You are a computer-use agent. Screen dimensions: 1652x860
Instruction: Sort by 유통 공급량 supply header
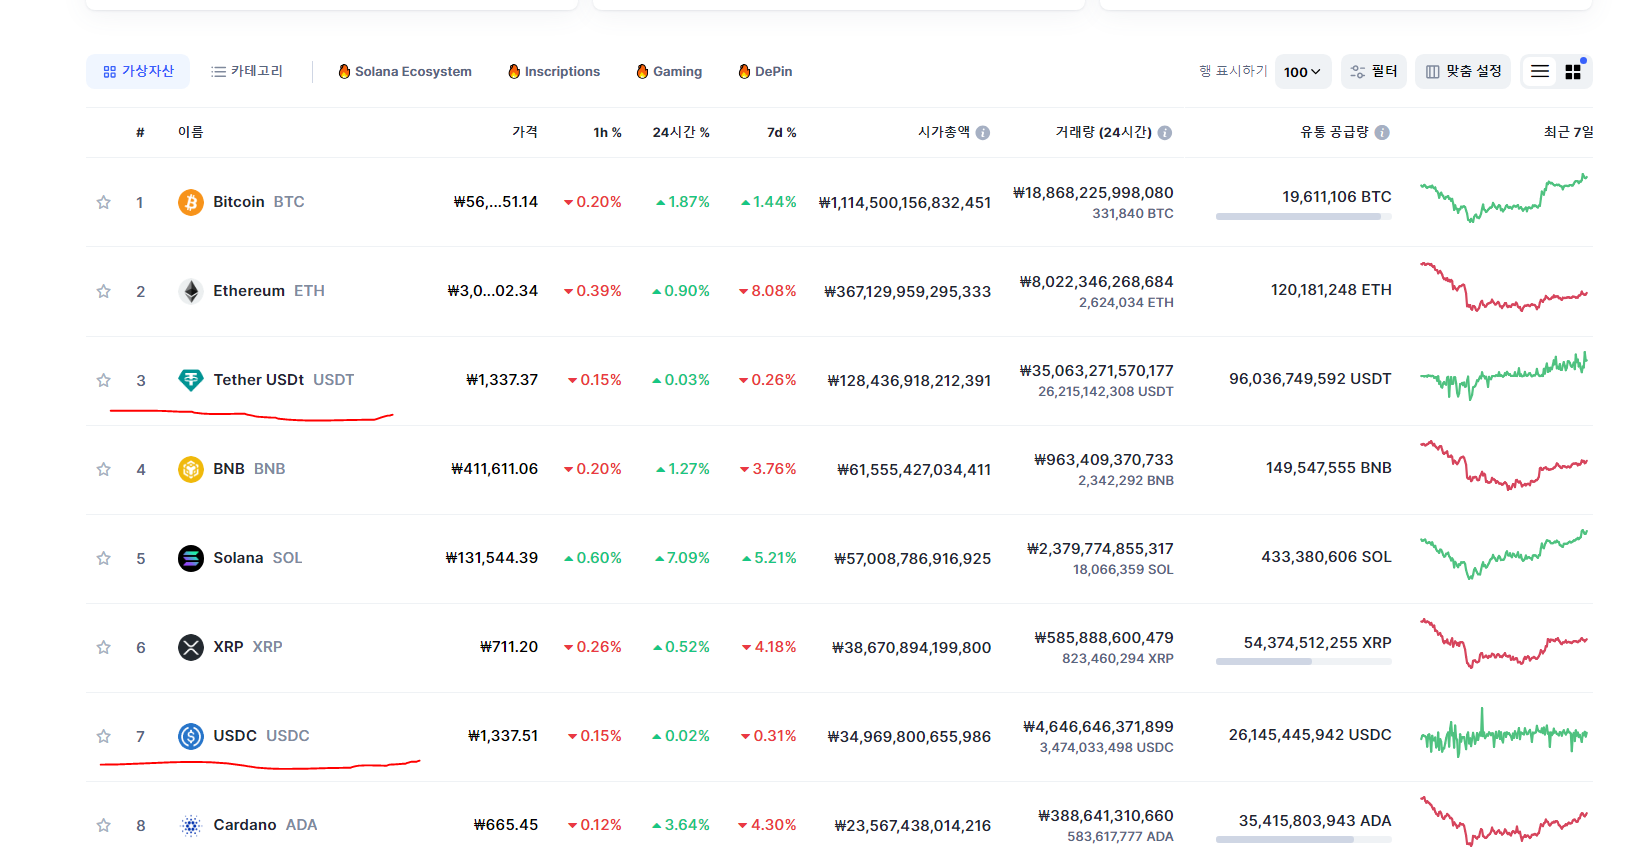click(1334, 132)
